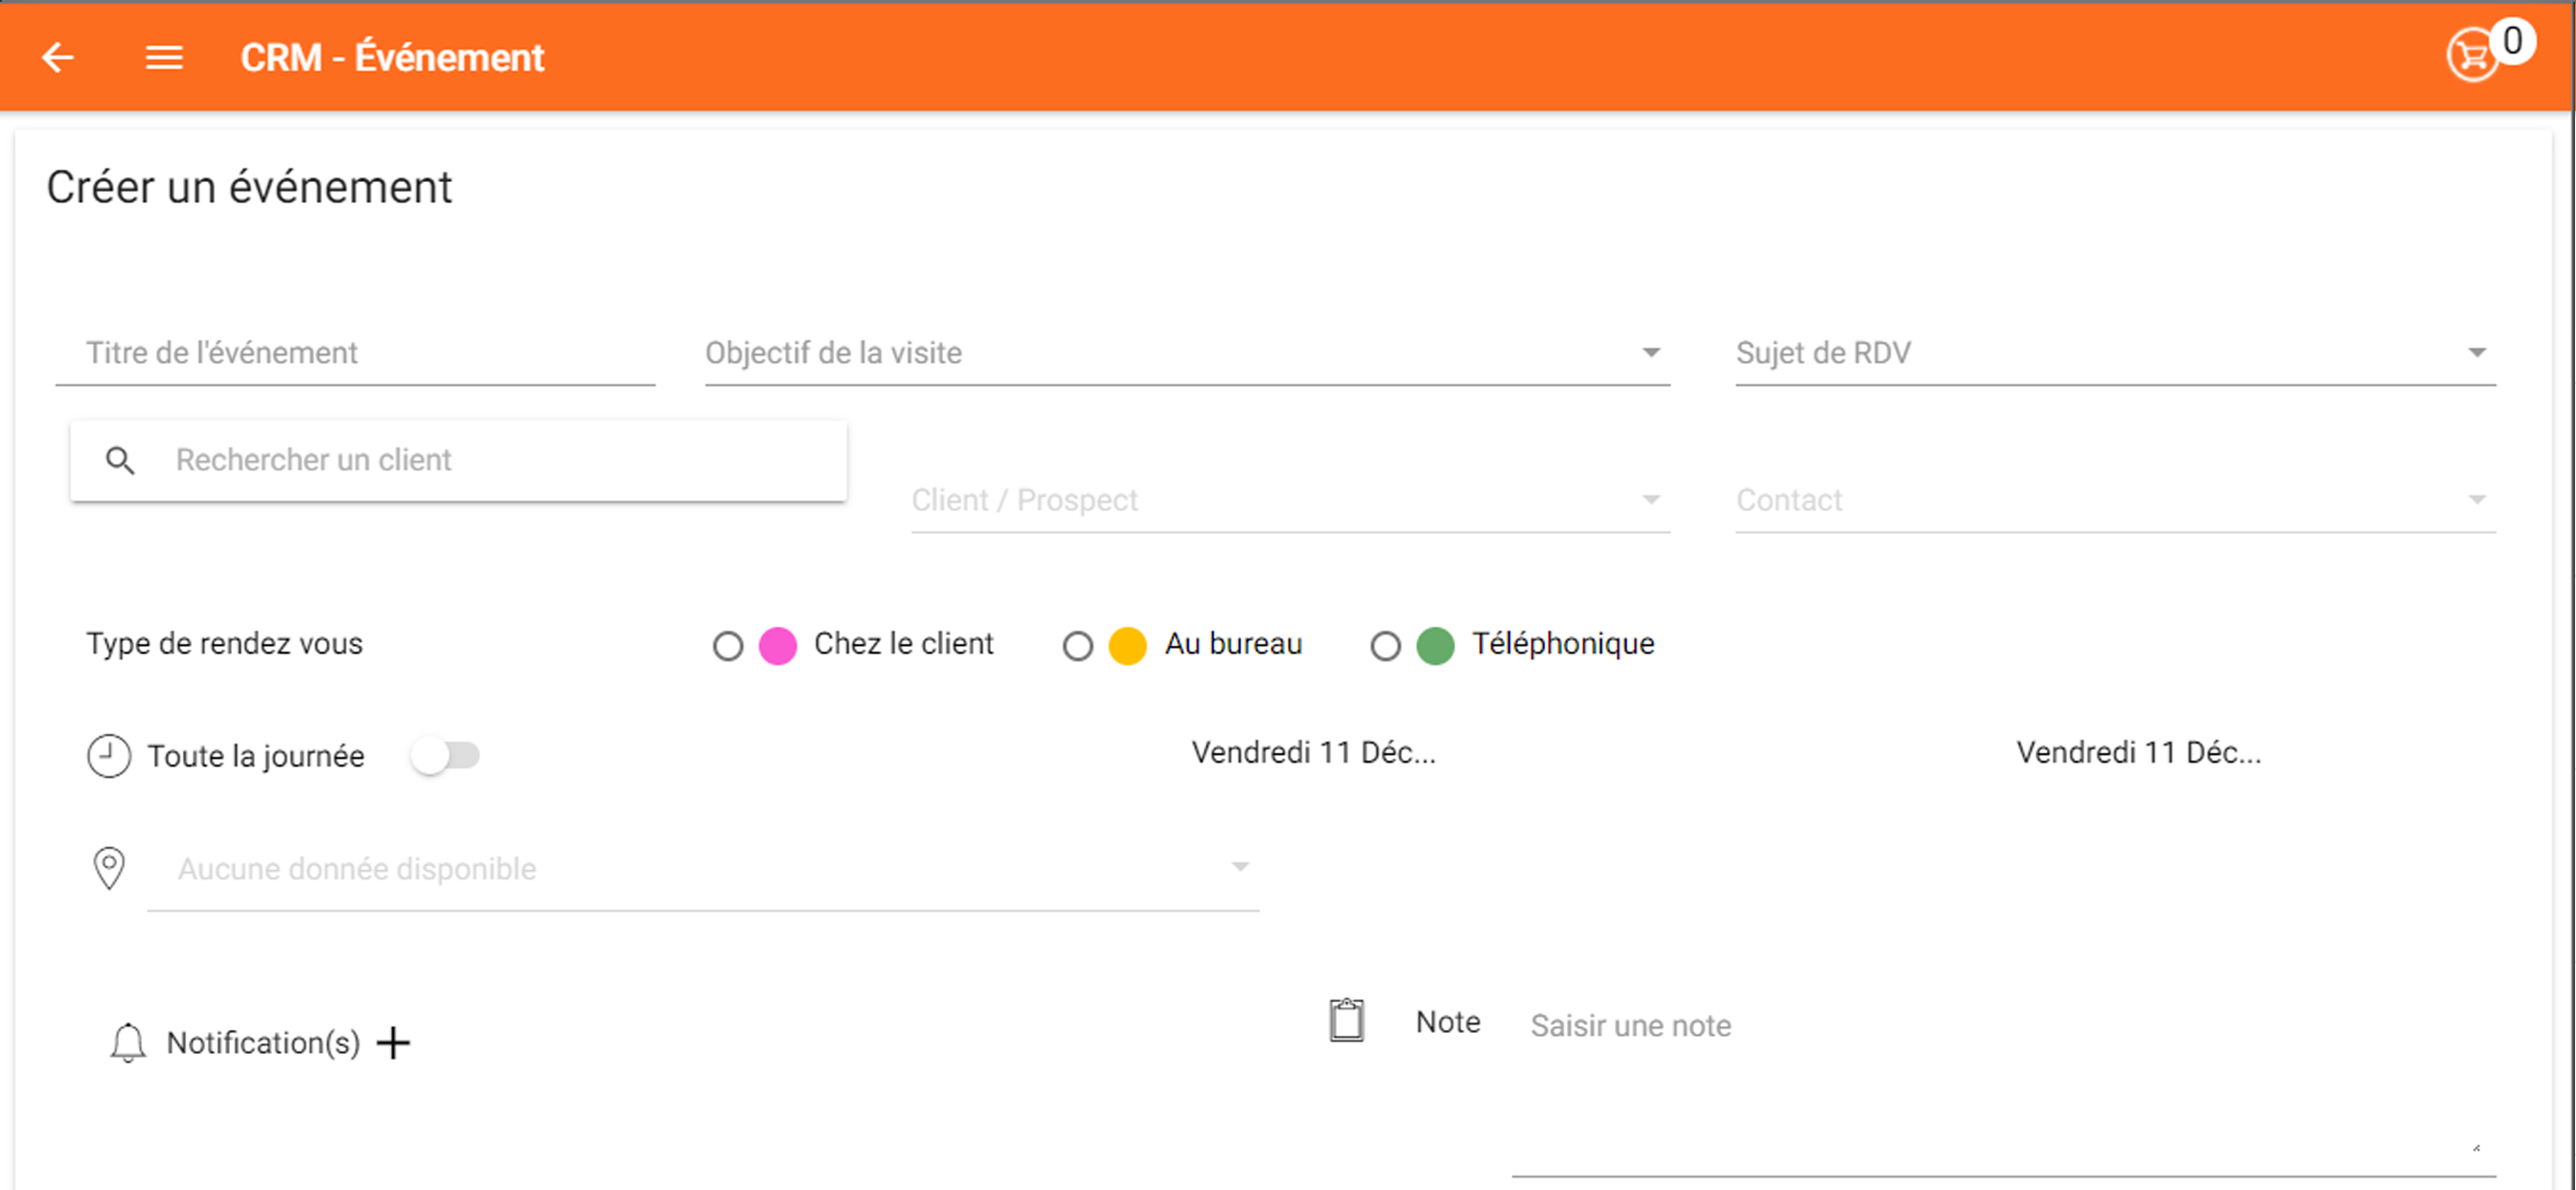Click the CRM - Événement header title
The image size is (2576, 1190).
(x=392, y=57)
